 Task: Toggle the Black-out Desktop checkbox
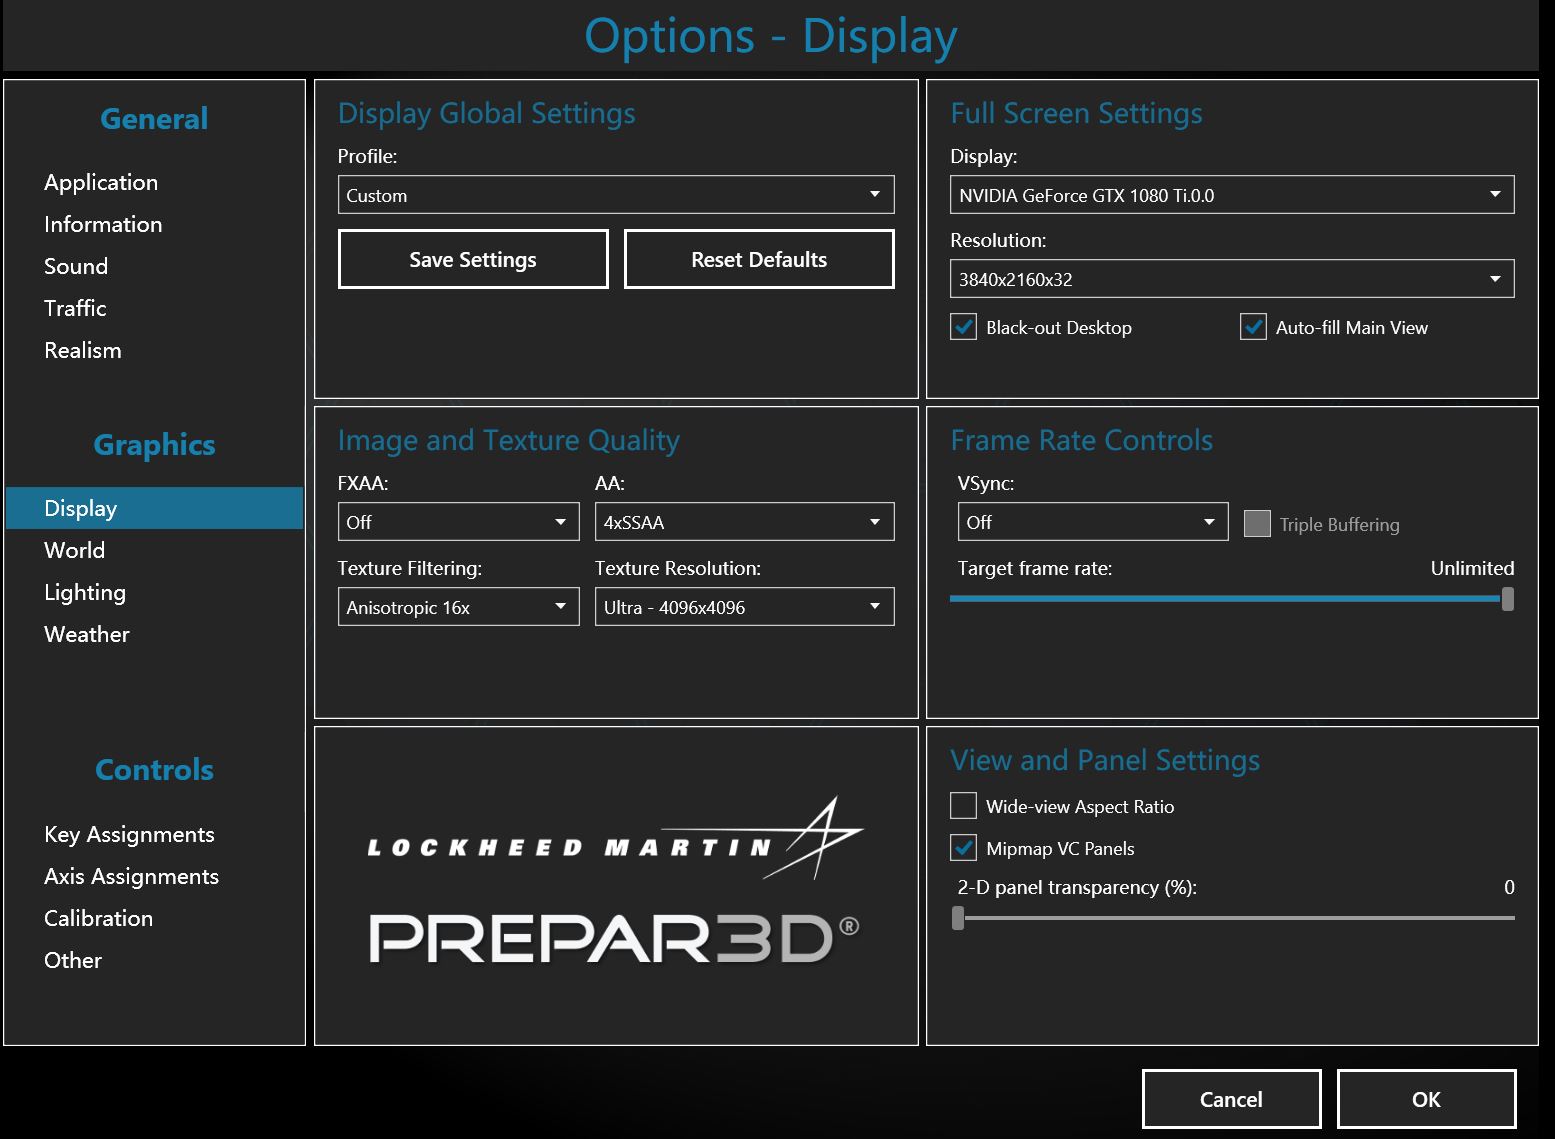click(963, 327)
